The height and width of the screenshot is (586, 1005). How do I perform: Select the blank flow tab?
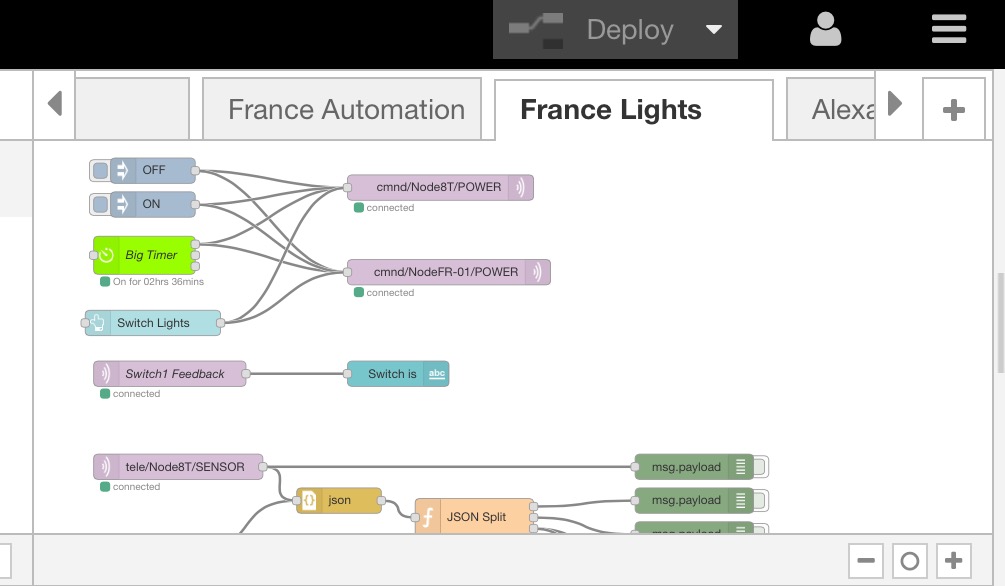(132, 109)
